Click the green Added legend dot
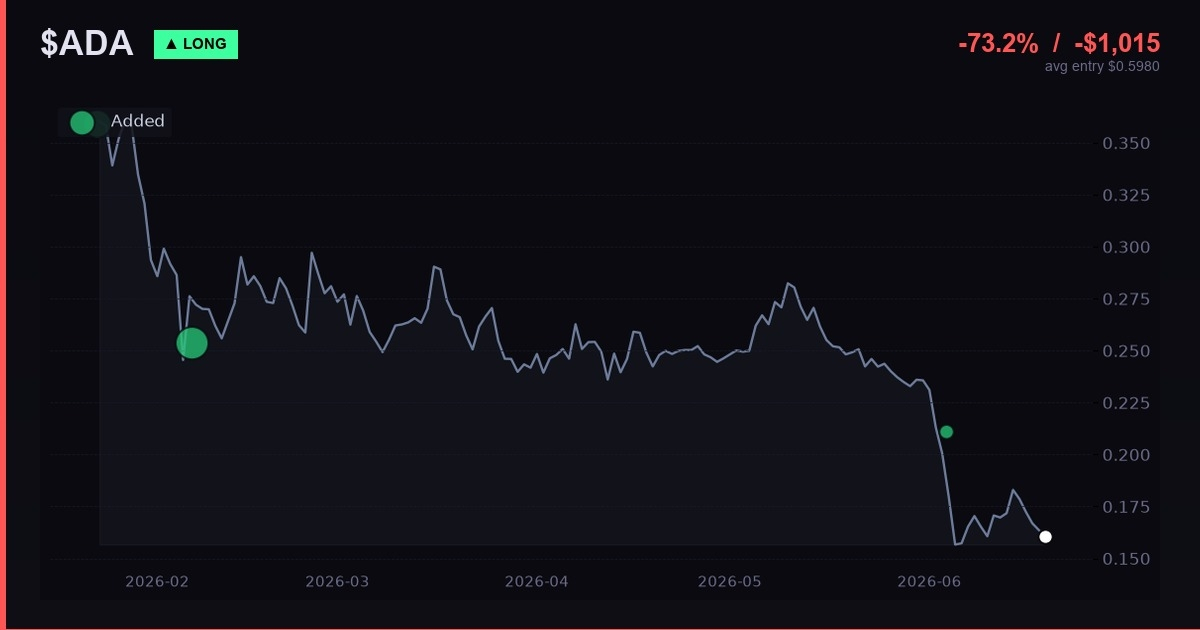The height and width of the screenshot is (630, 1200). pos(82,123)
